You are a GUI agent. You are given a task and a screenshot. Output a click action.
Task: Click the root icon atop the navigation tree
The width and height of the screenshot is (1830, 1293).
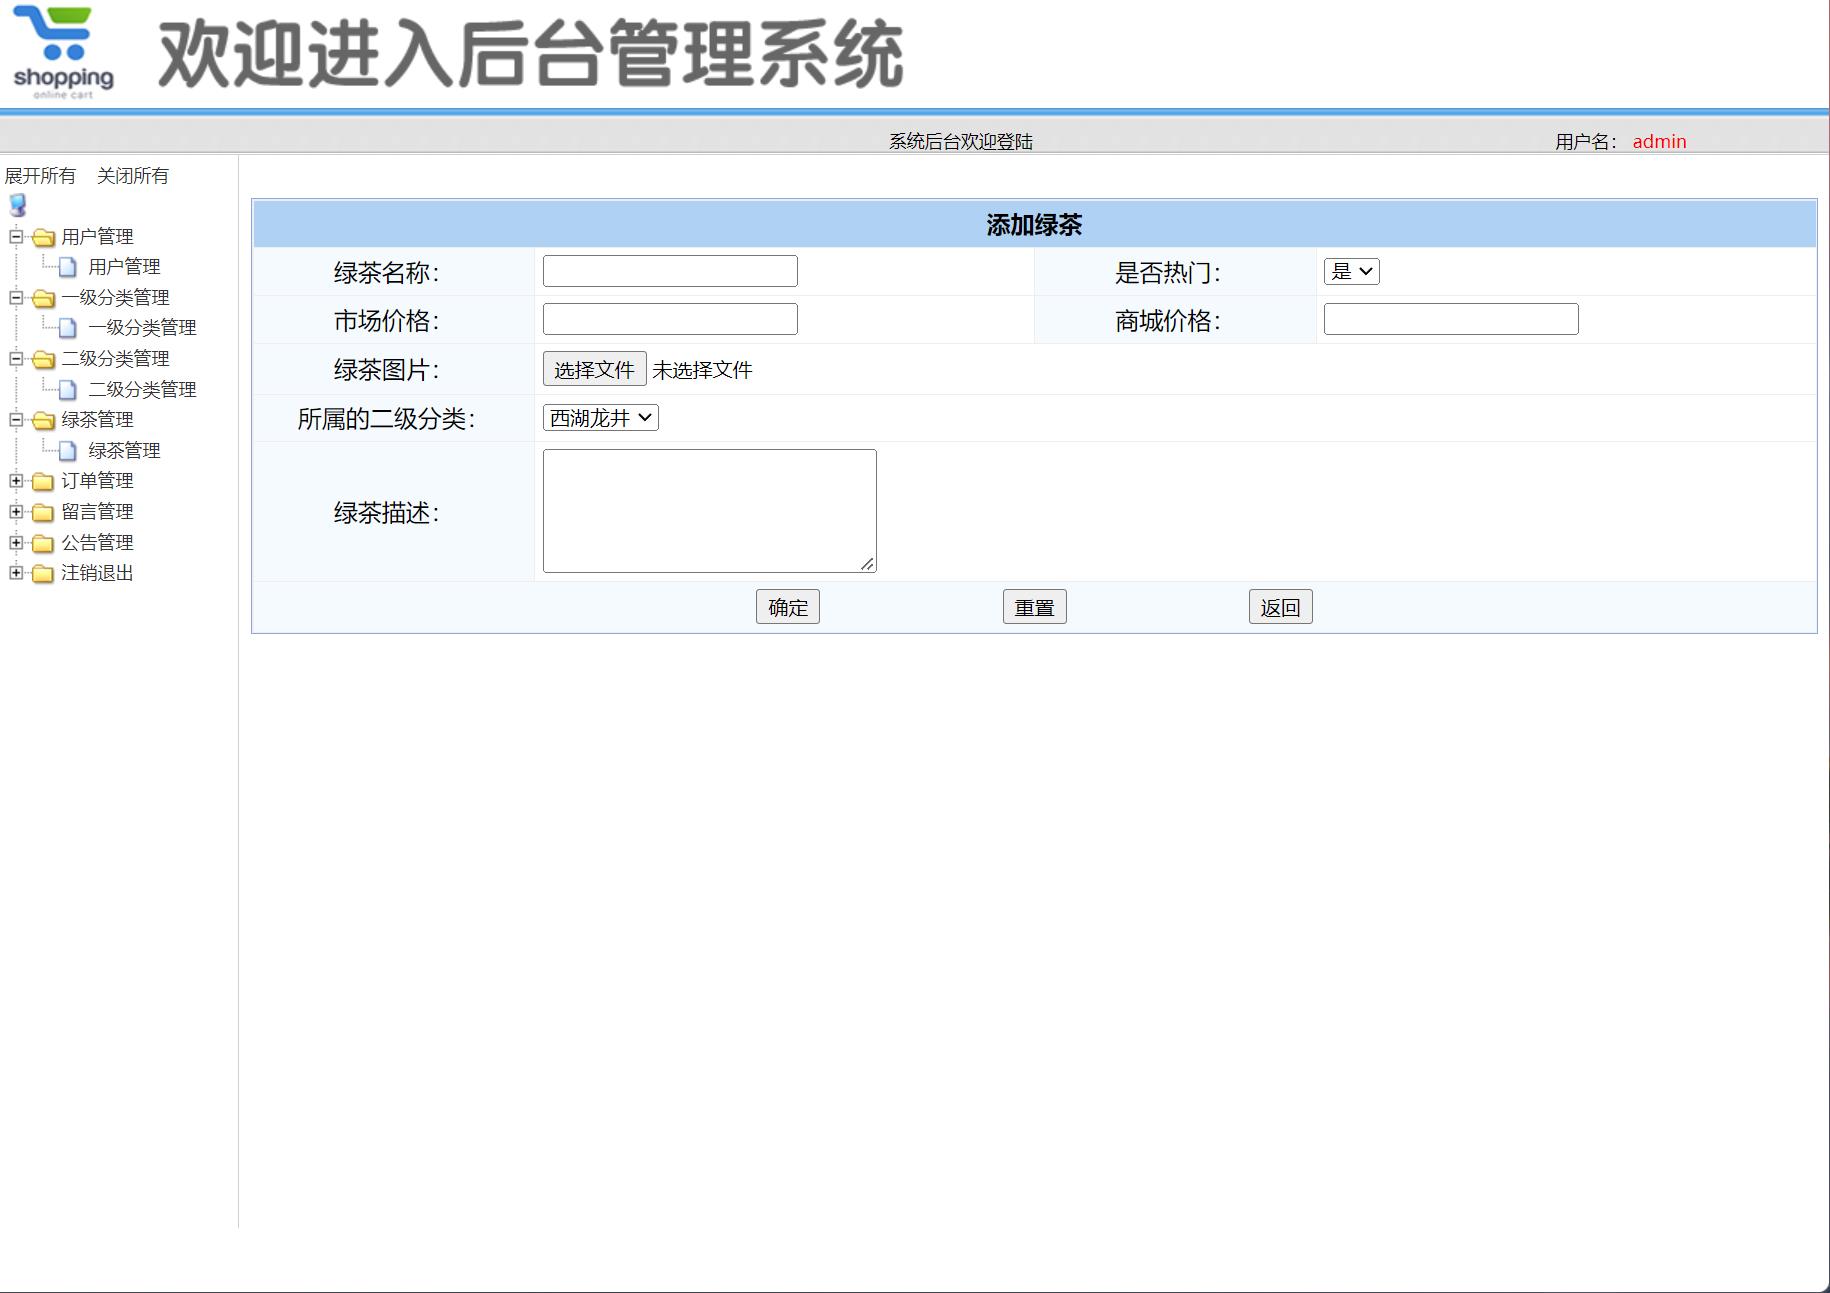pos(16,206)
